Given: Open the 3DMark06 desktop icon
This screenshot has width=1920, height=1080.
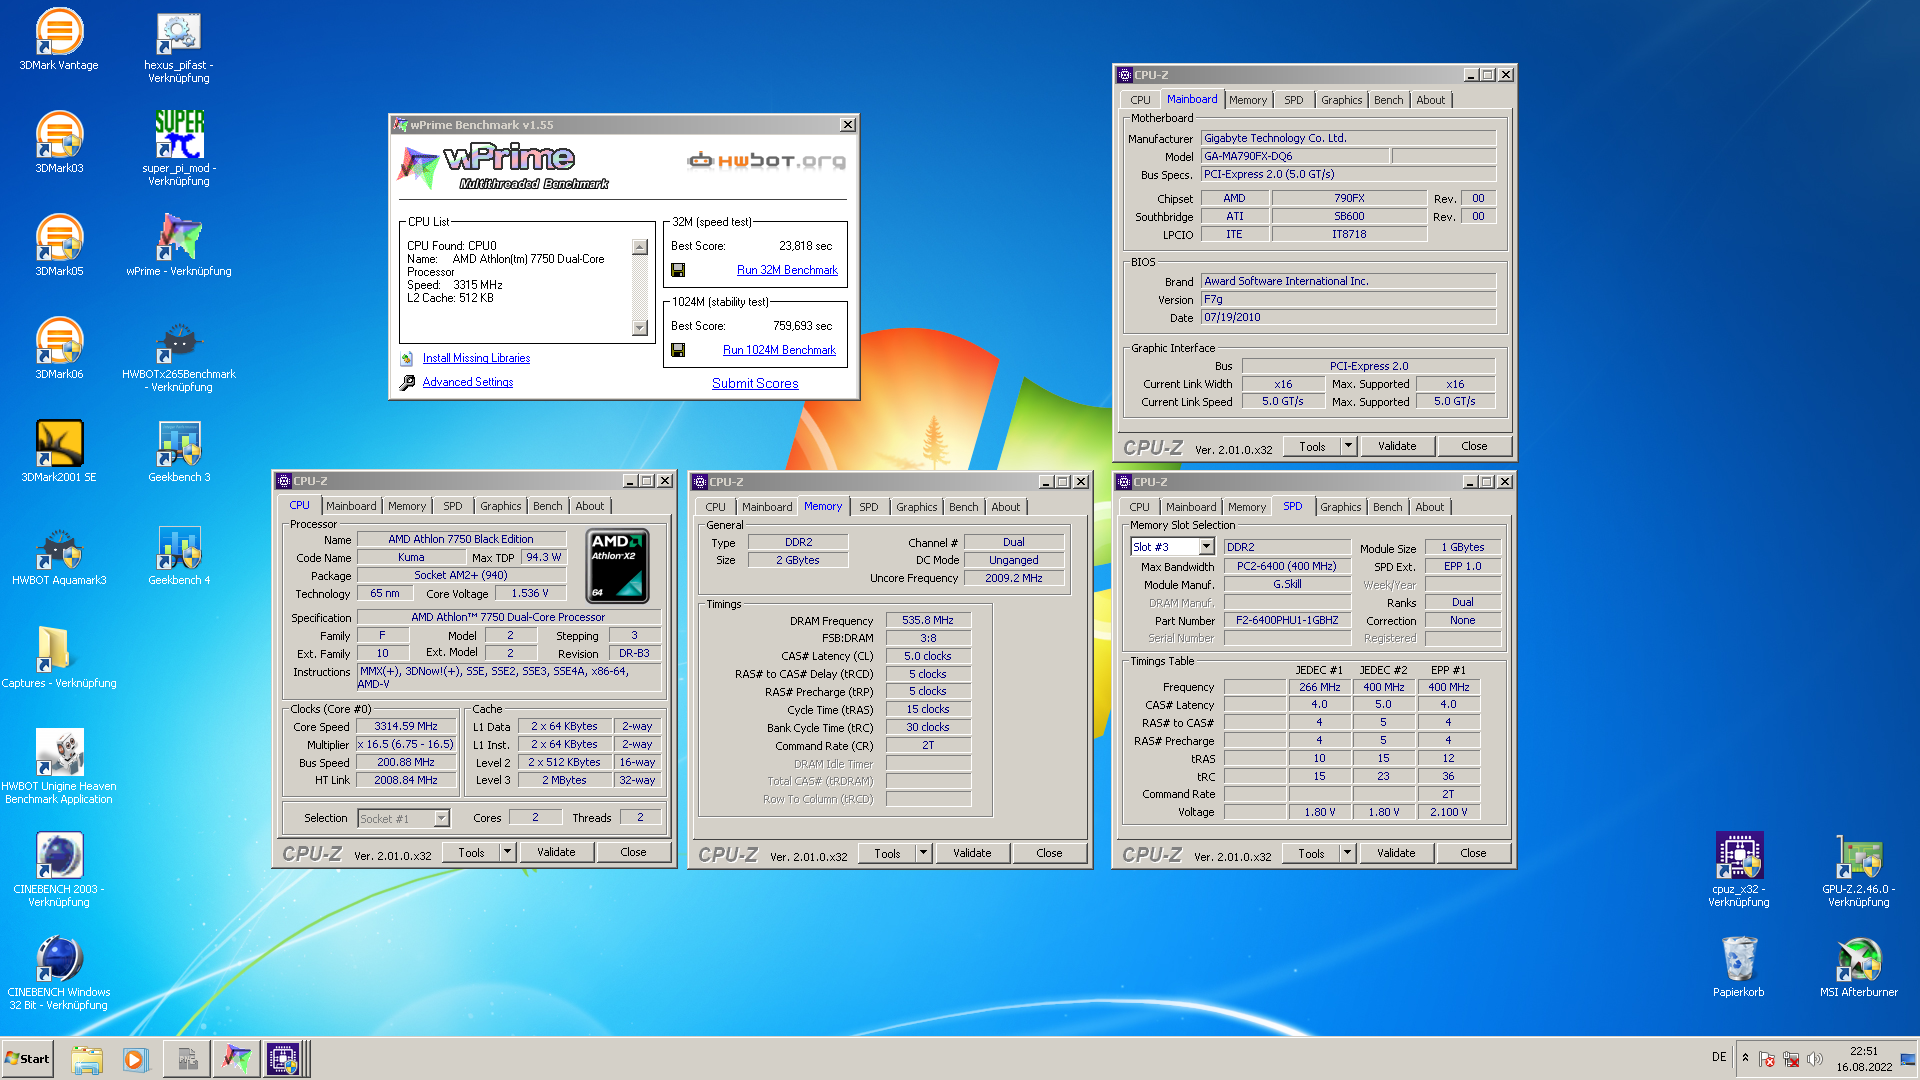Looking at the screenshot, I should point(59,348).
